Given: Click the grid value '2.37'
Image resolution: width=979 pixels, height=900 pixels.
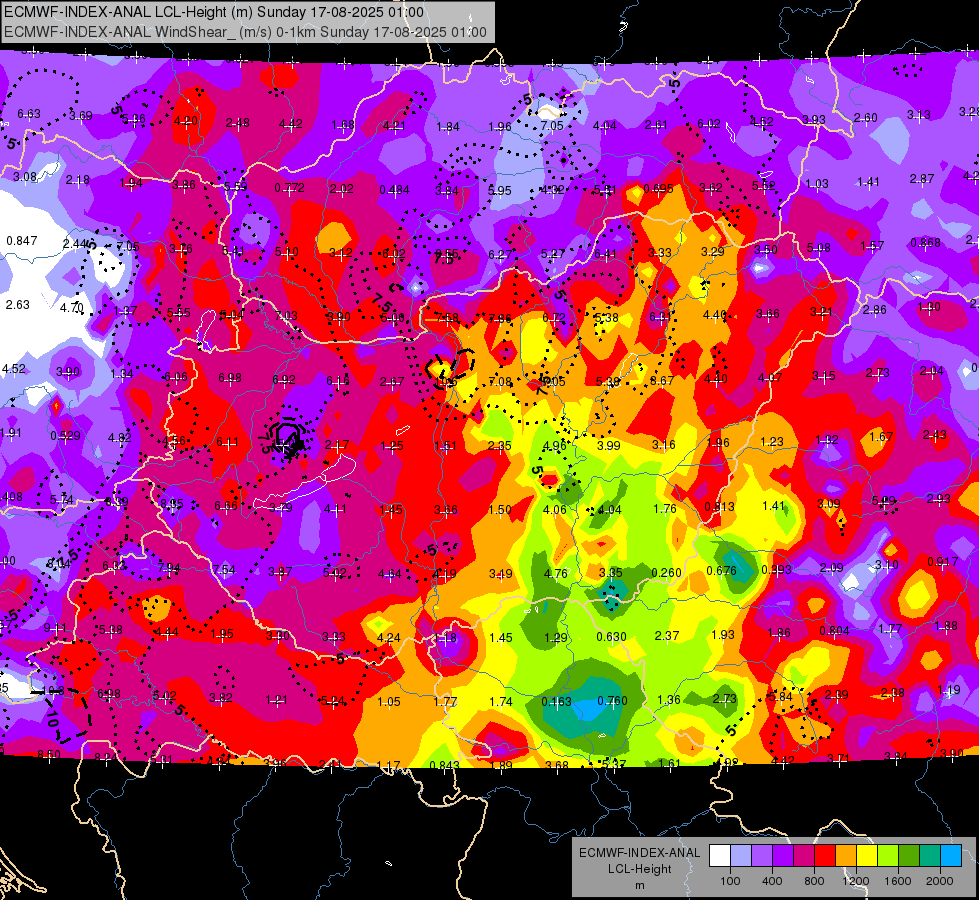Looking at the screenshot, I should pos(667,636).
